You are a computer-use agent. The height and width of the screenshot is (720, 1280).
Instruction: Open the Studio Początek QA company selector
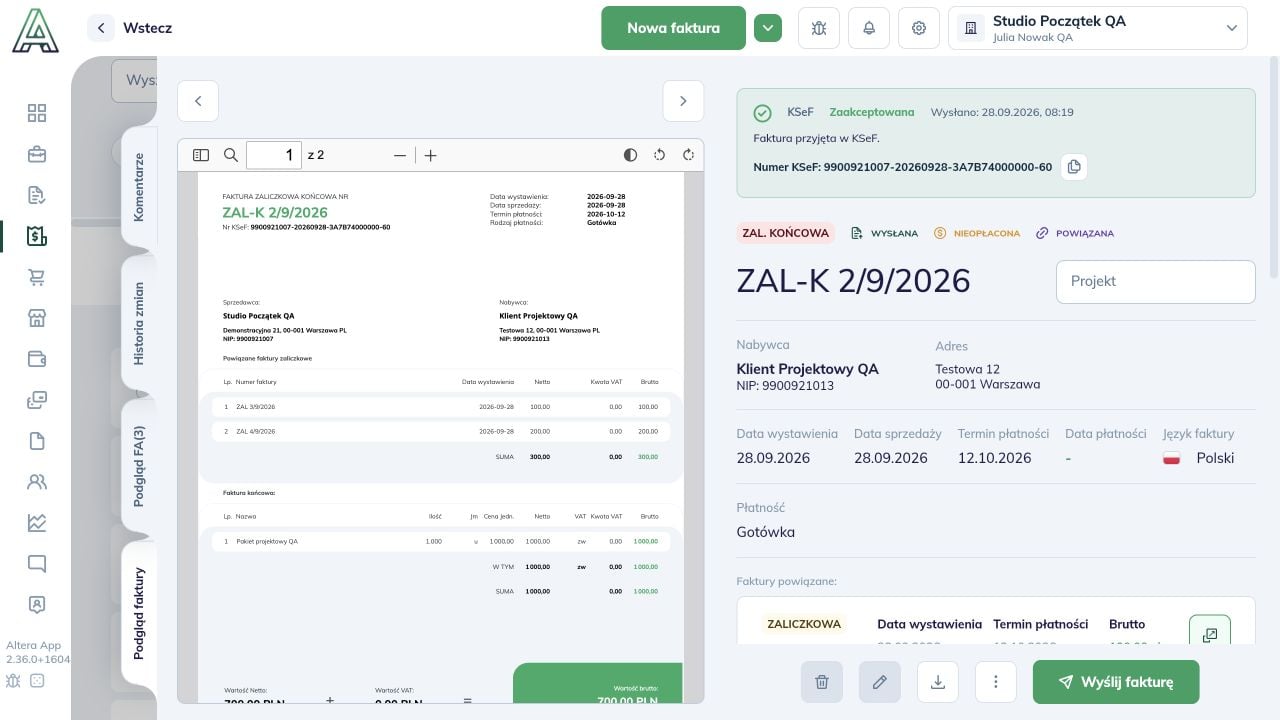[1098, 28]
